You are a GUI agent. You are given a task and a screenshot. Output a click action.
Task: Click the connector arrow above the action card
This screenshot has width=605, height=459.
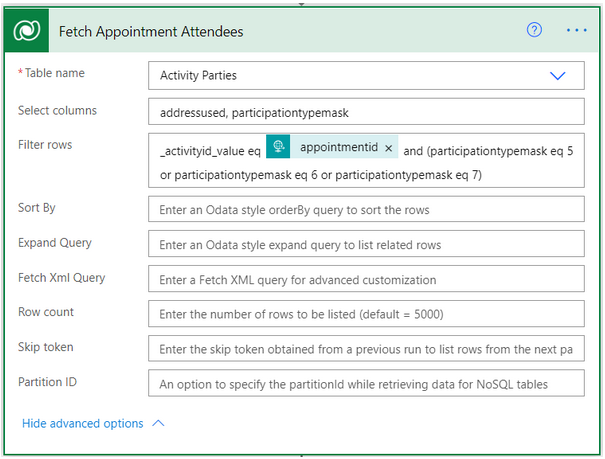pos(303,3)
